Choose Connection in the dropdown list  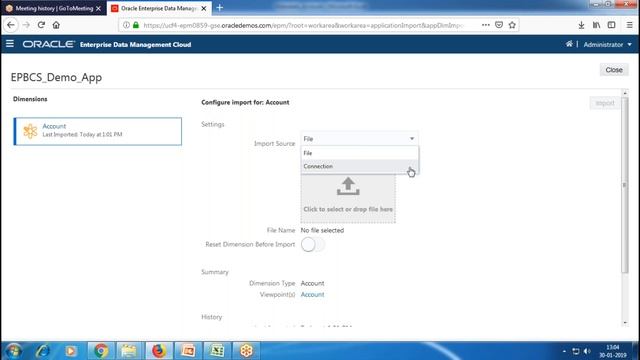[359, 167]
